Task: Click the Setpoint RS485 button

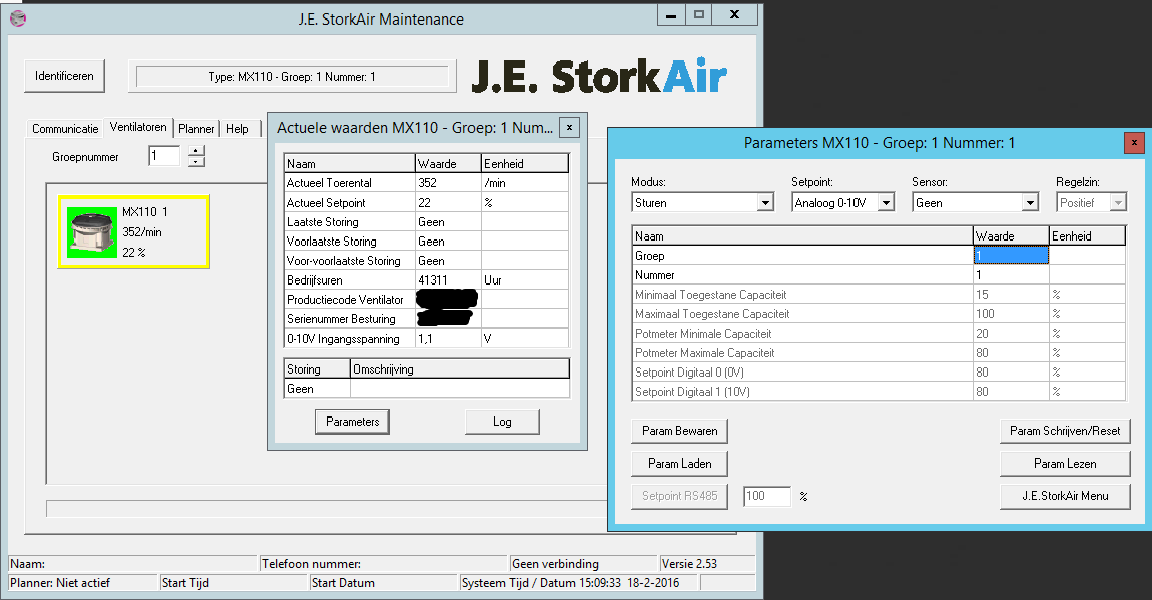Action: [x=680, y=496]
